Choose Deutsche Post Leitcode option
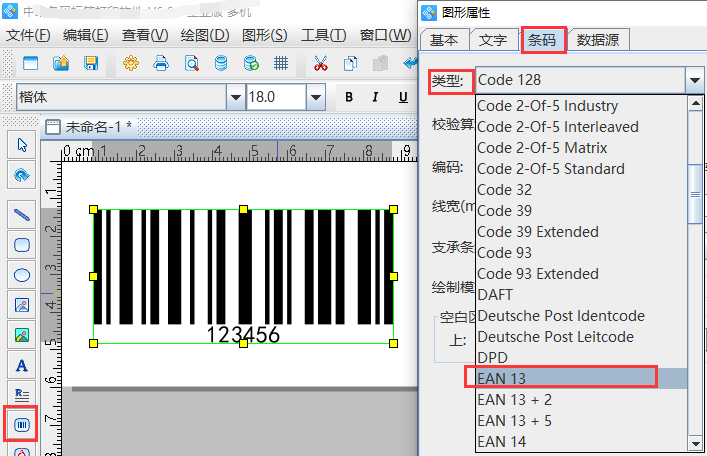Image resolution: width=707 pixels, height=456 pixels. [x=582, y=336]
